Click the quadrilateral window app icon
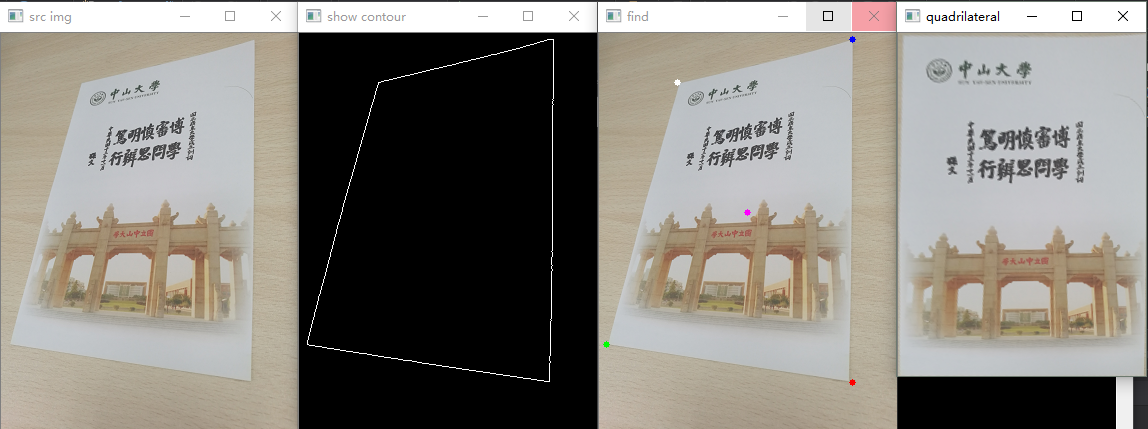Screen dimensions: 1148x429 tap(912, 16)
